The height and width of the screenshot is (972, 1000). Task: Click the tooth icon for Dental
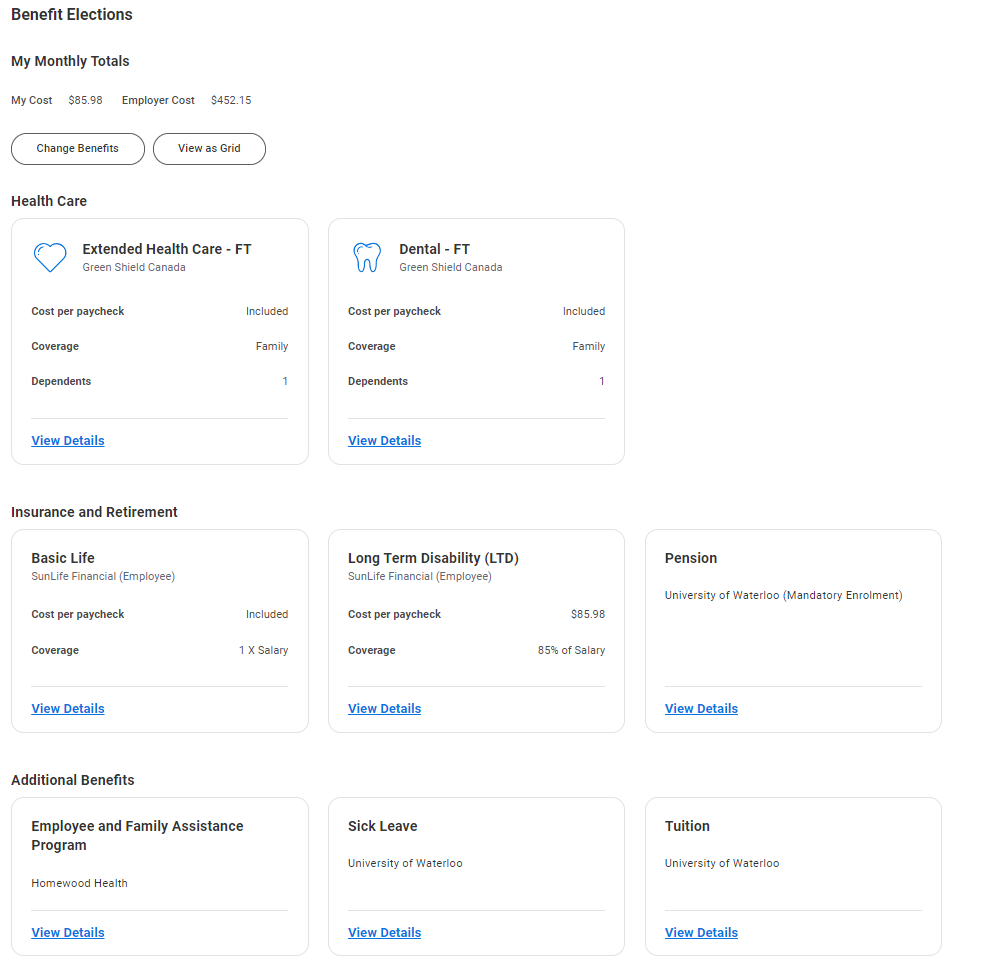pyautogui.click(x=367, y=257)
